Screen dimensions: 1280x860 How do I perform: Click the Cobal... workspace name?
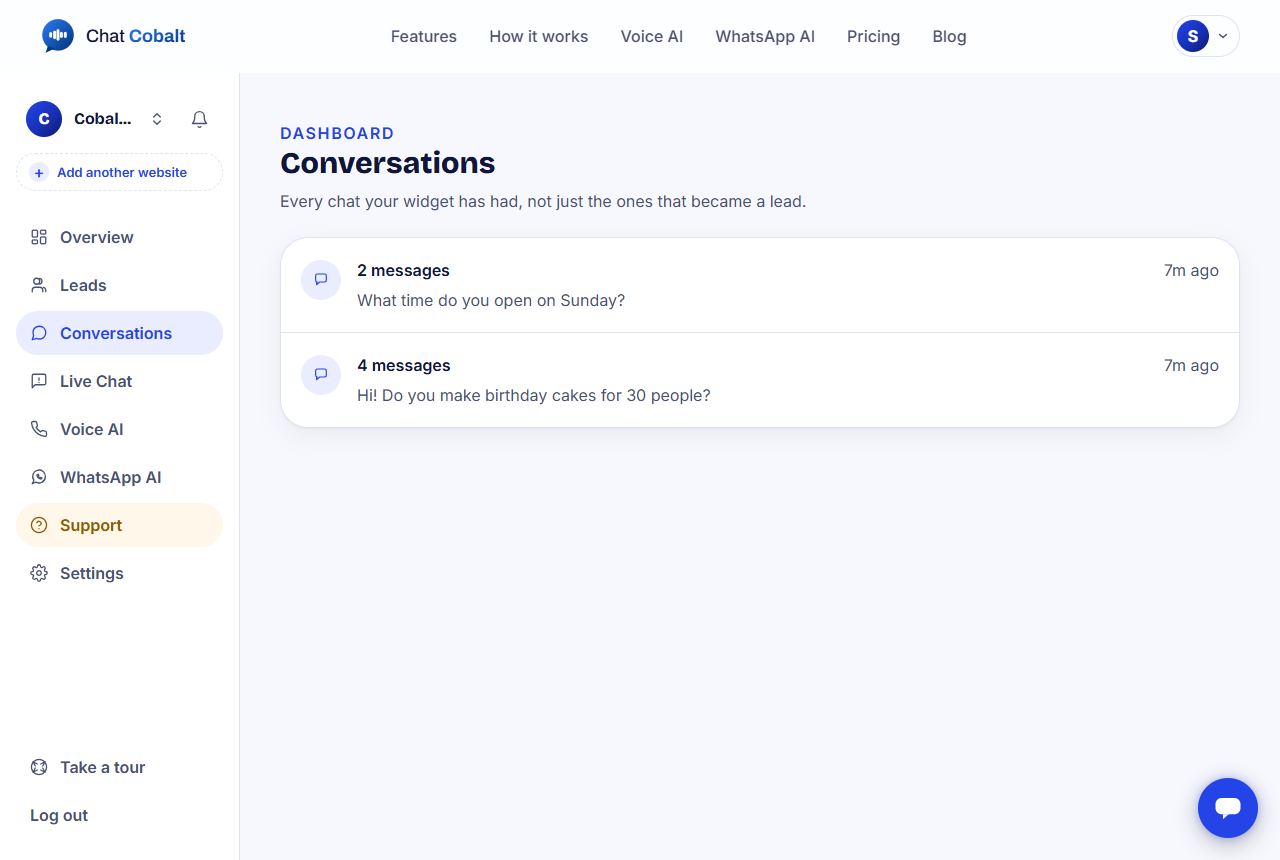[103, 119]
